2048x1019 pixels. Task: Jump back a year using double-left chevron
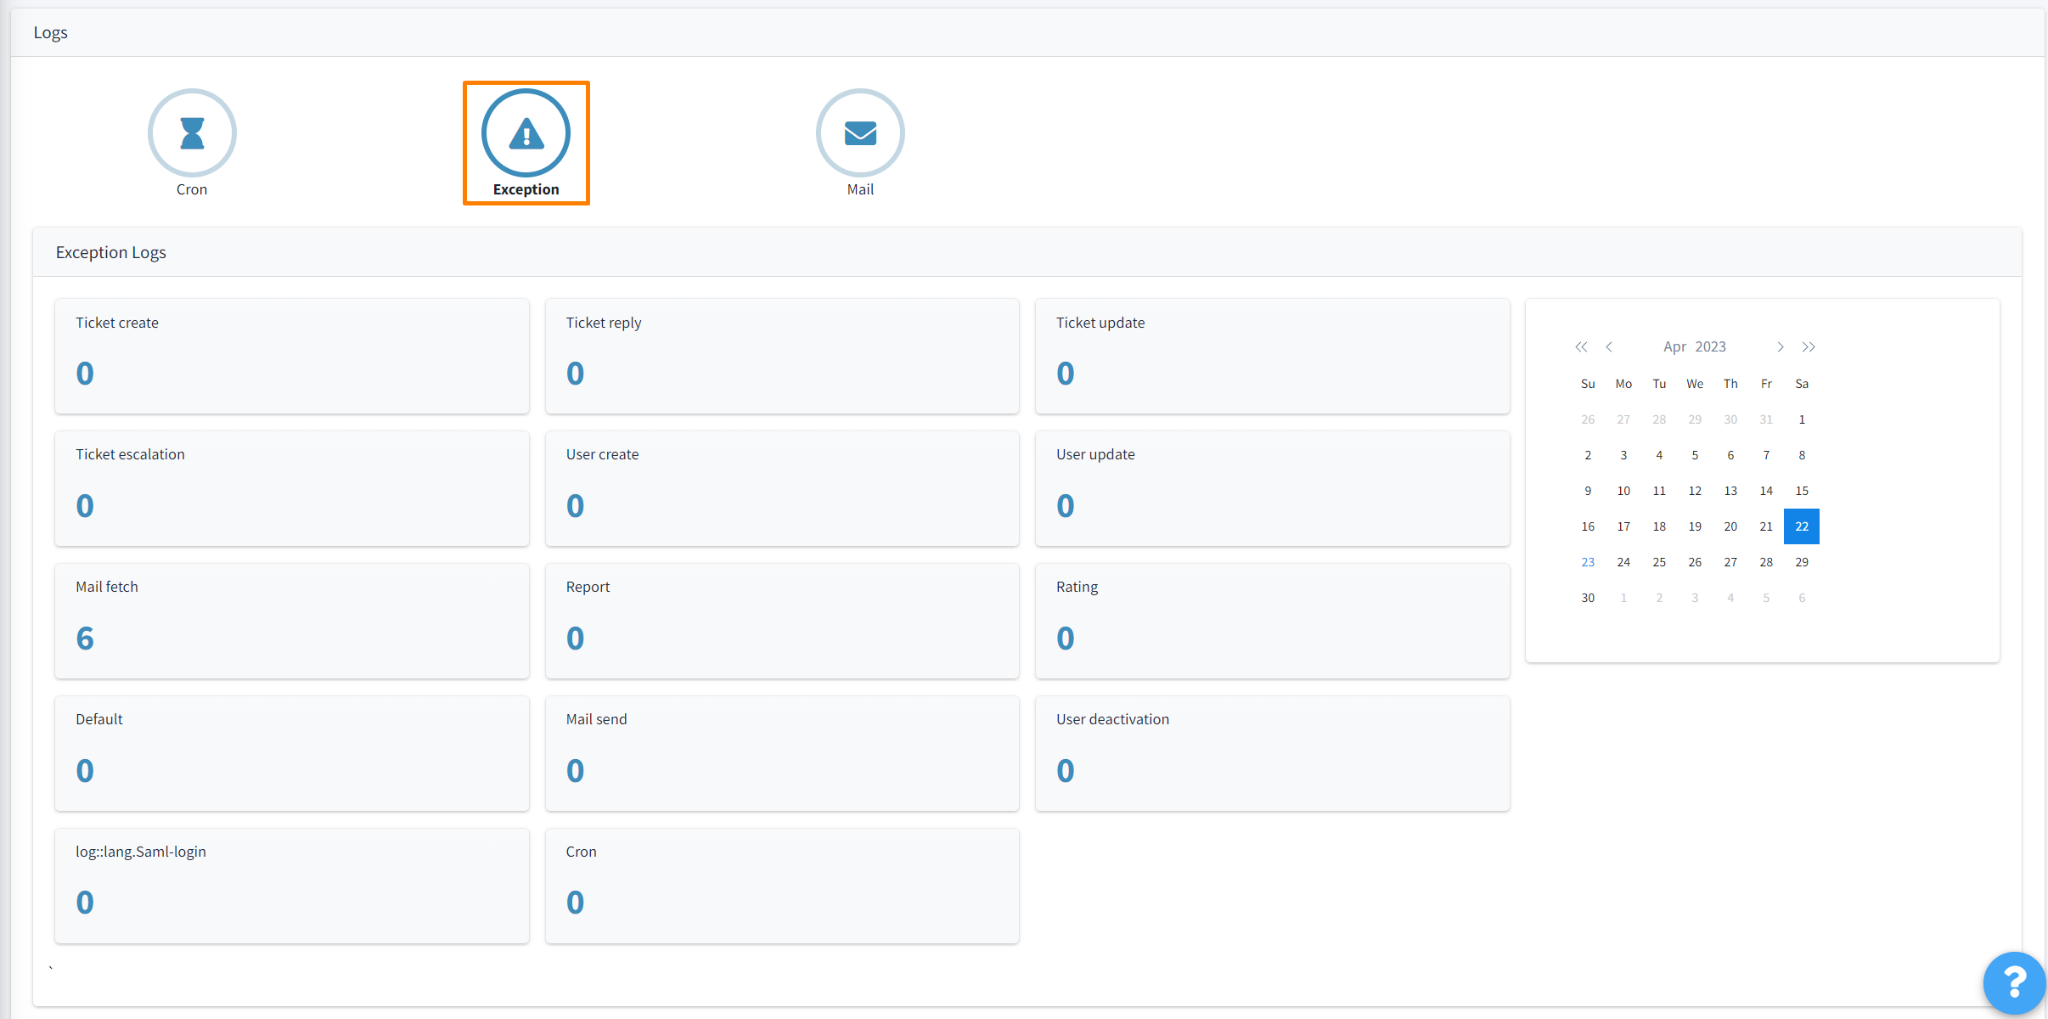pyautogui.click(x=1581, y=347)
